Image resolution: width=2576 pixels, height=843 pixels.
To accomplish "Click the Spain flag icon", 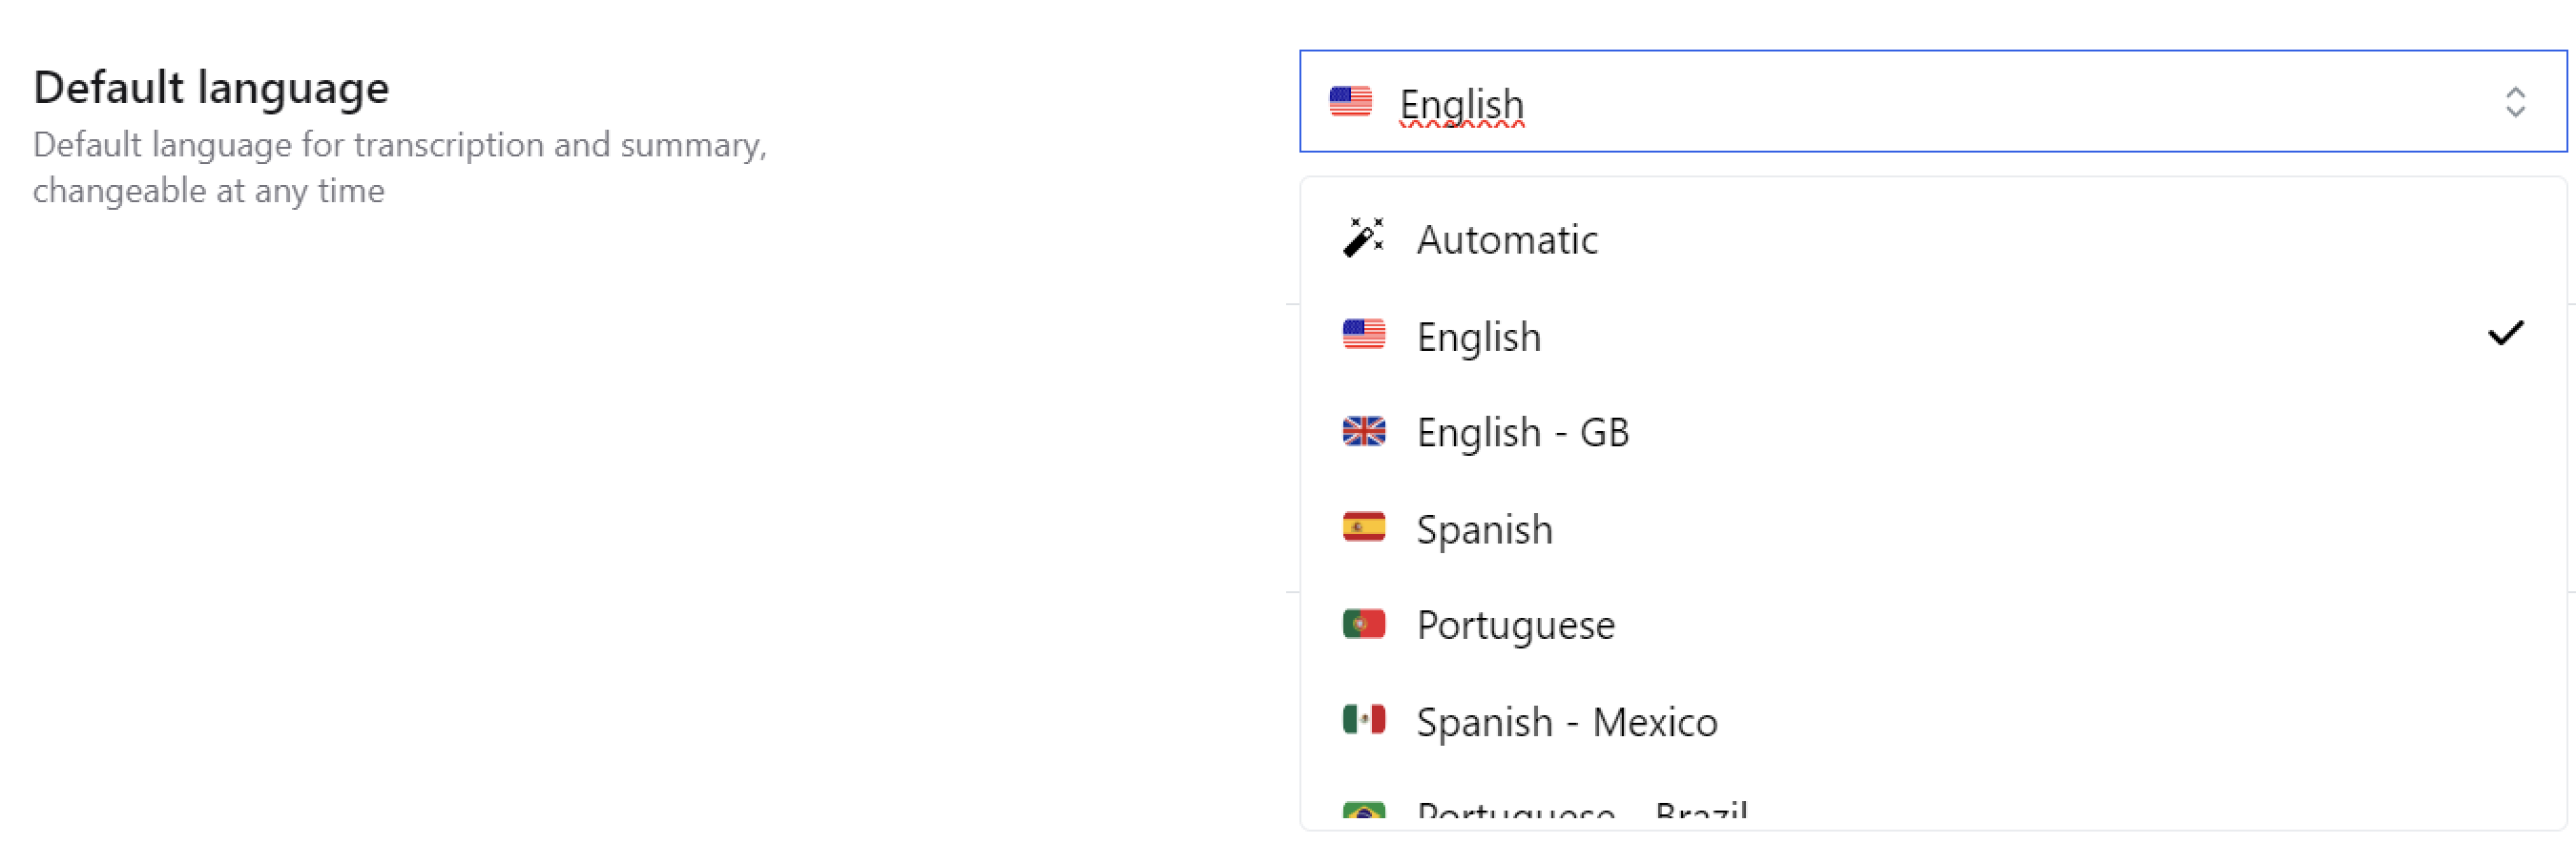I will pos(1363,527).
